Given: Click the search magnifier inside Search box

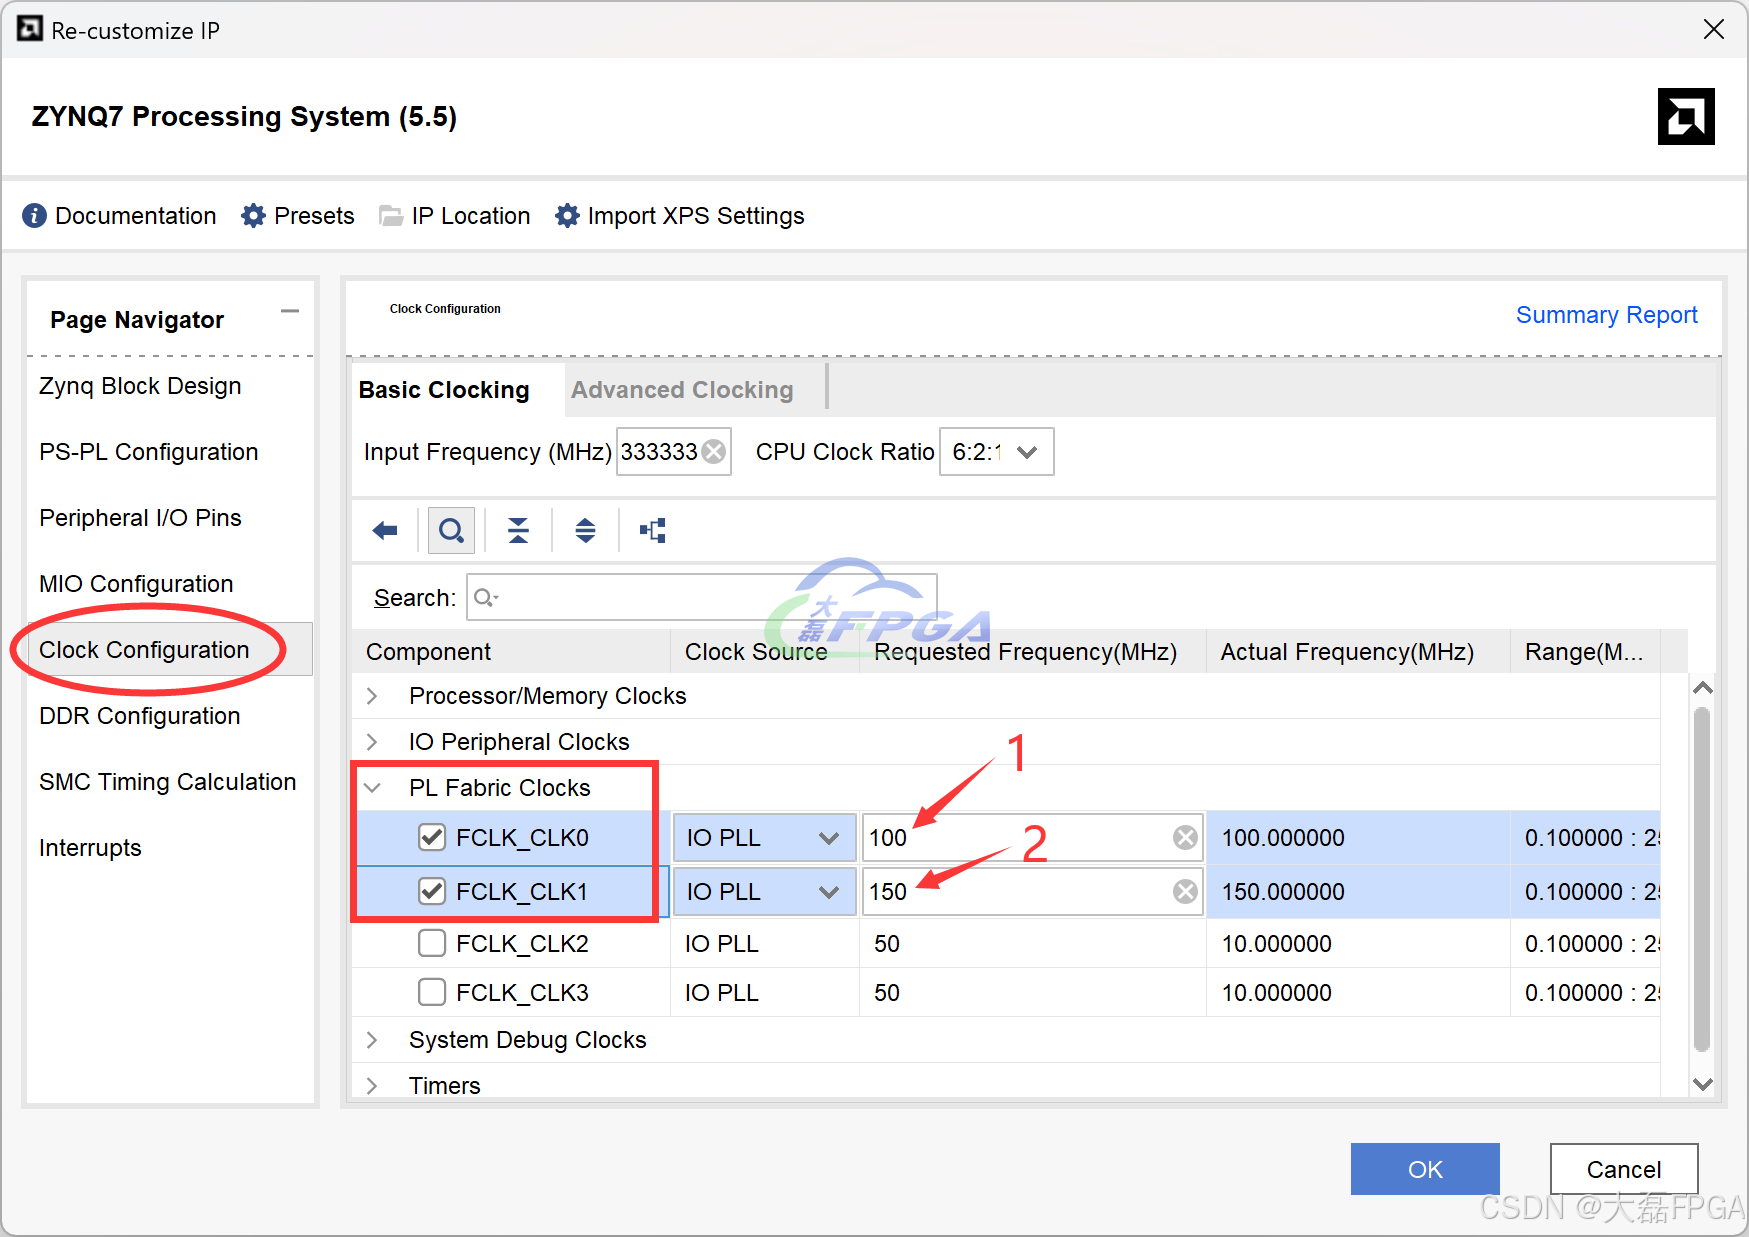Looking at the screenshot, I should pos(485,598).
